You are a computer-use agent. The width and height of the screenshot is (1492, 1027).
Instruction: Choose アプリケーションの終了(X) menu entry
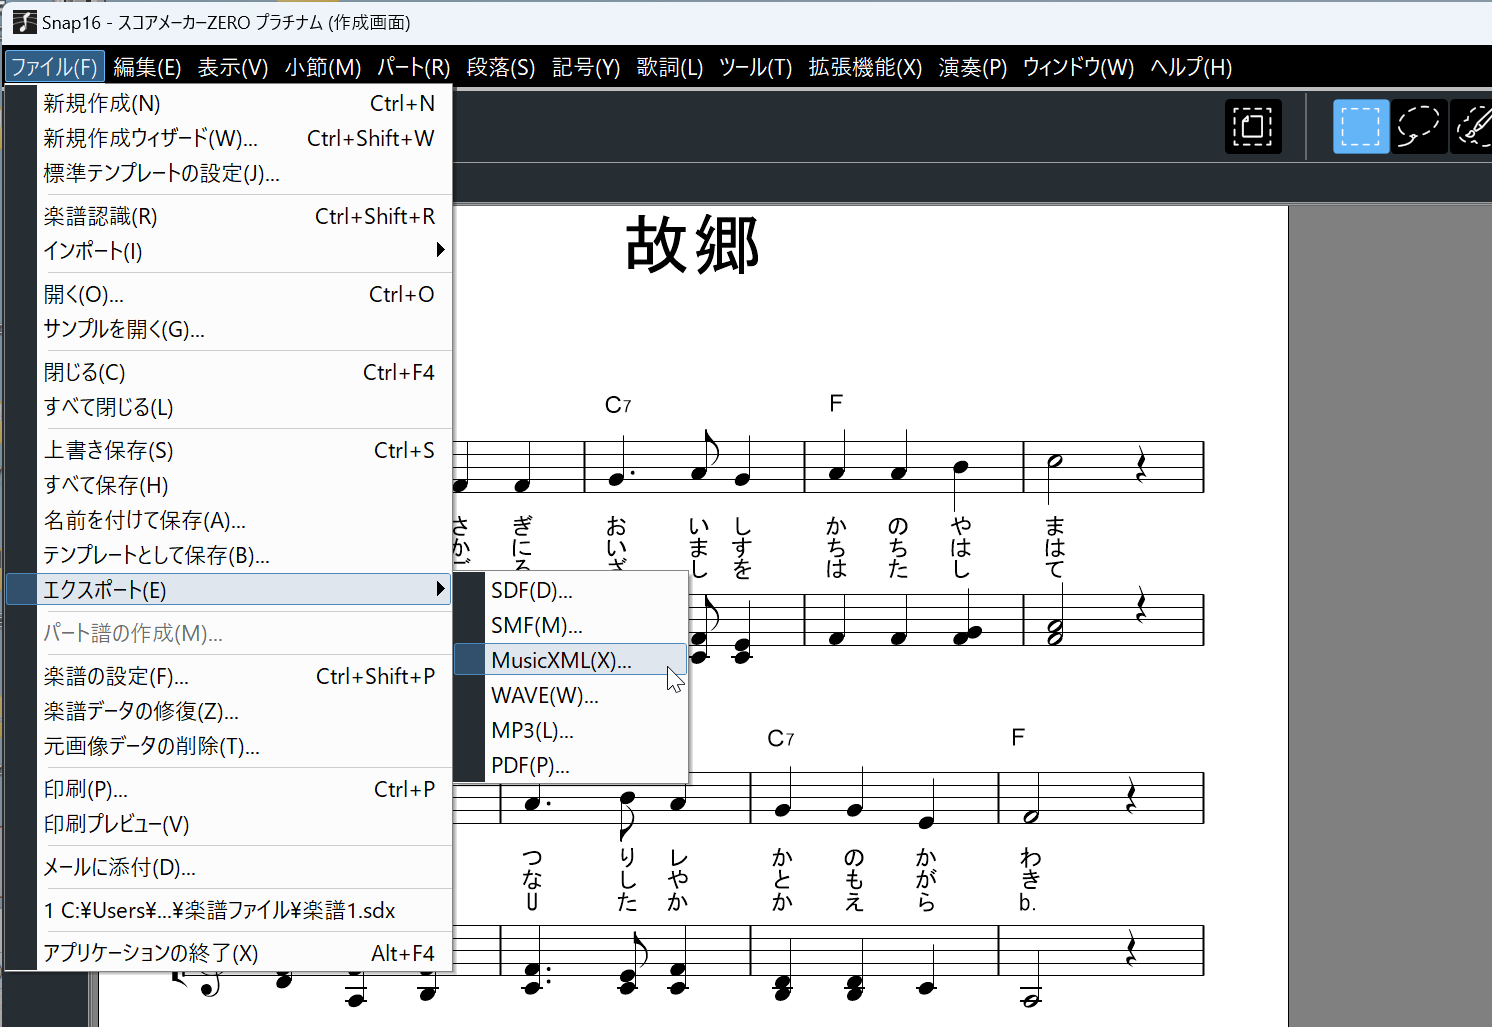(x=244, y=953)
